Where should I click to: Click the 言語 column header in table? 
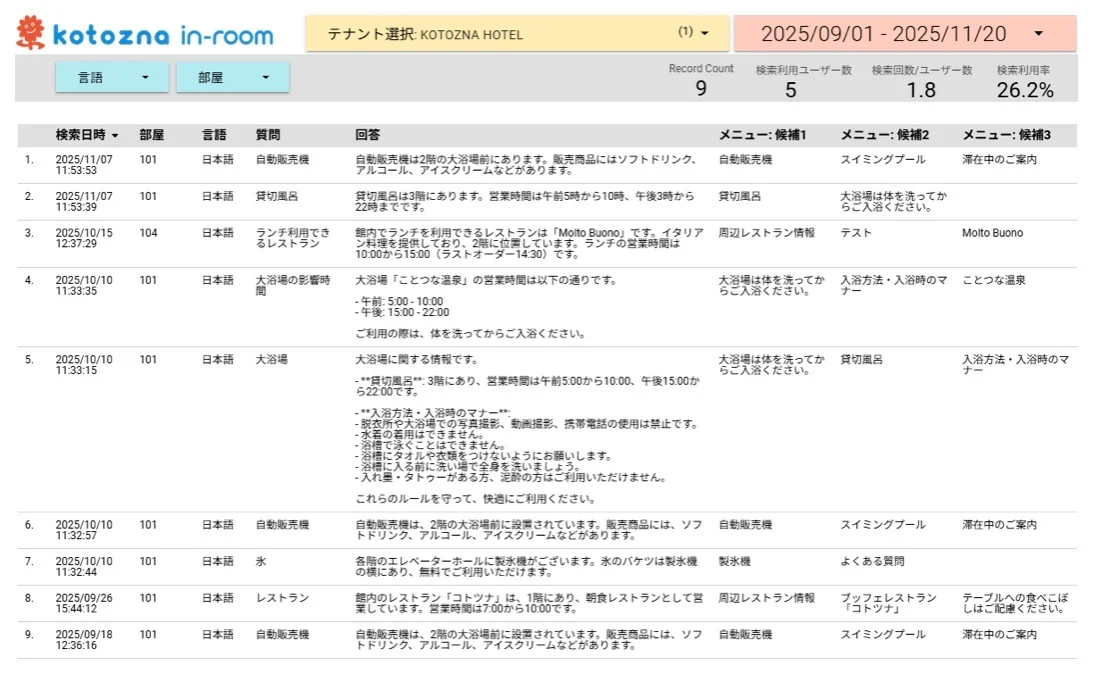coord(214,135)
